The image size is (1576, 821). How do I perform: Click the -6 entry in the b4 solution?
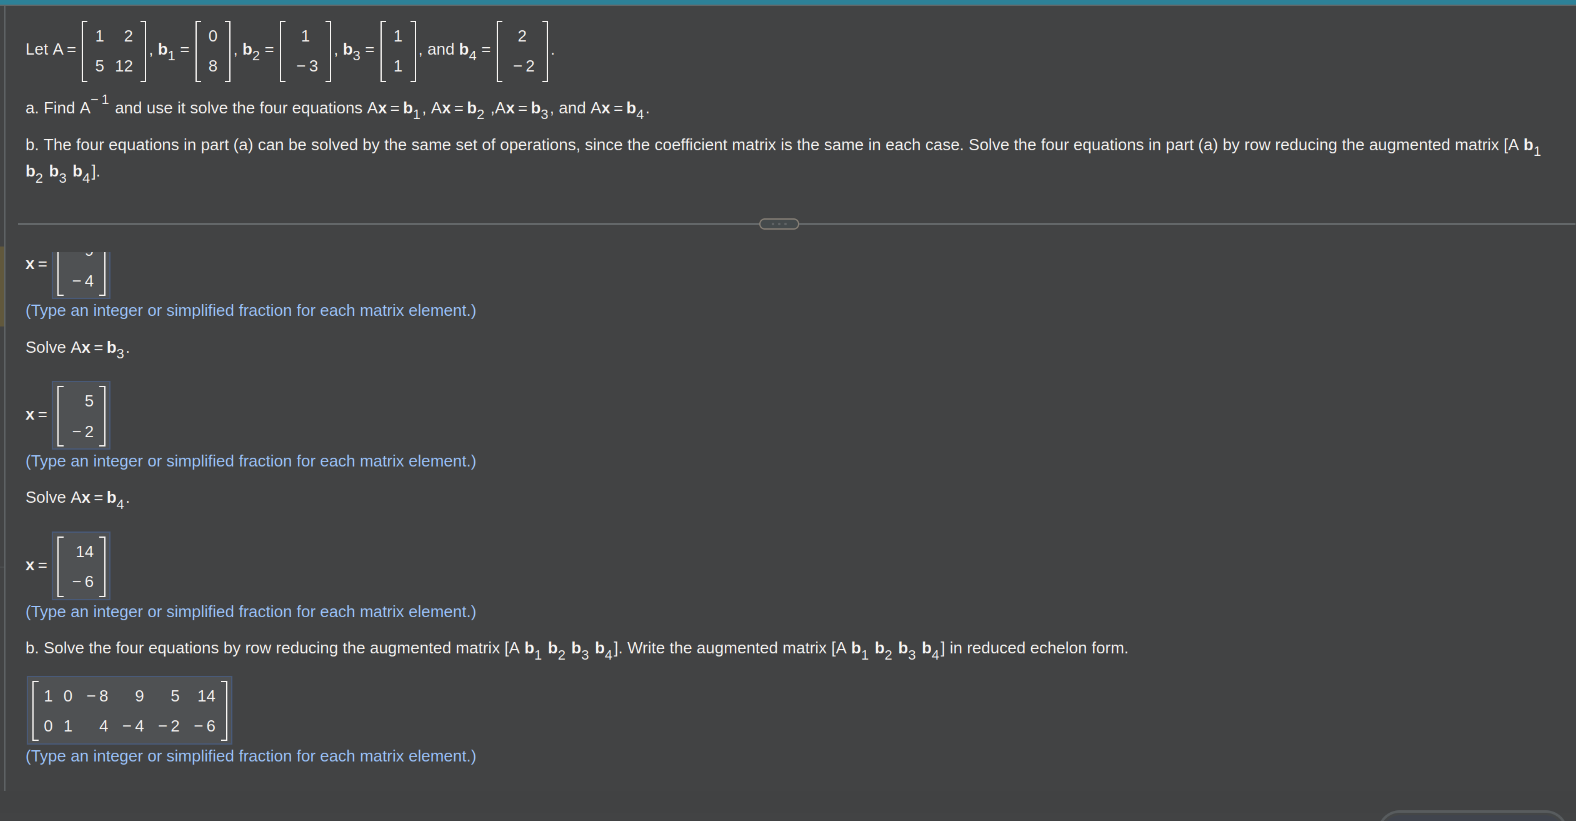(84, 582)
